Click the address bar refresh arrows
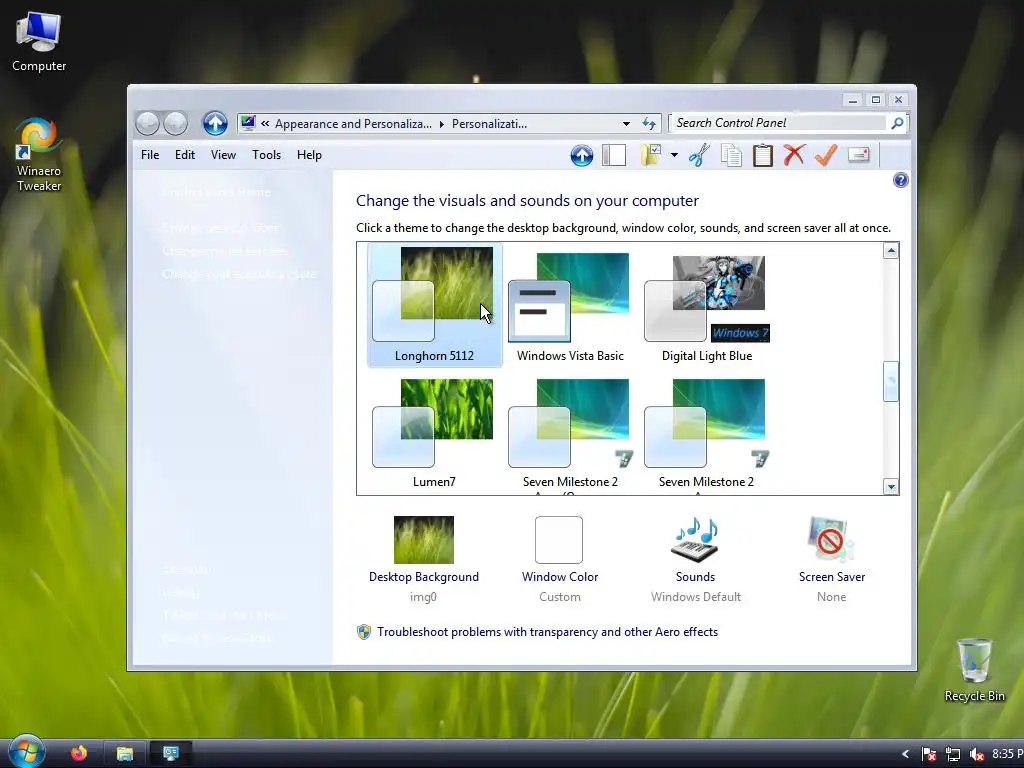Viewport: 1024px width, 768px height. click(x=648, y=123)
